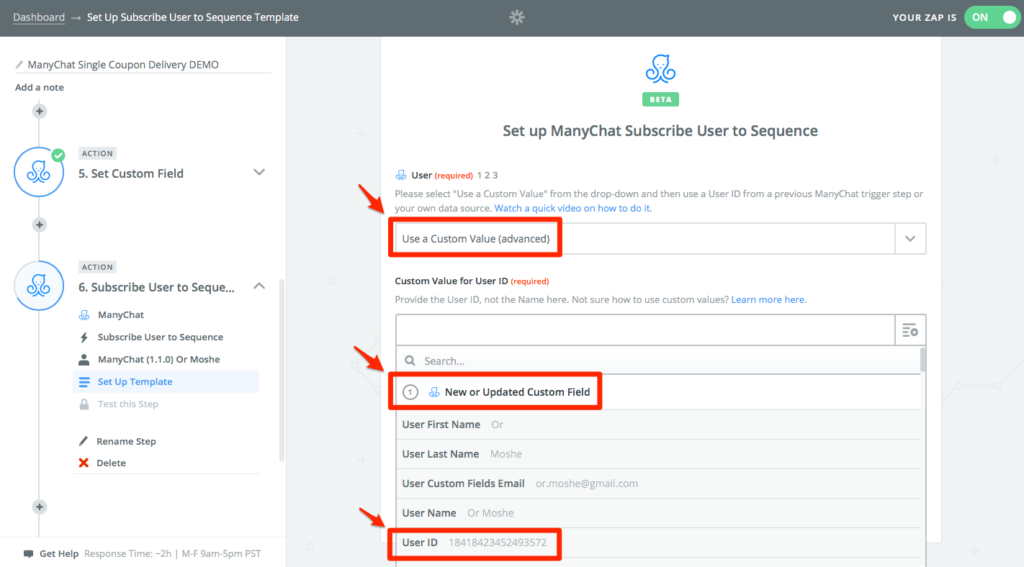The image size is (1024, 567).
Task: Open Subscribe User to Sequence substep
Action: point(160,337)
